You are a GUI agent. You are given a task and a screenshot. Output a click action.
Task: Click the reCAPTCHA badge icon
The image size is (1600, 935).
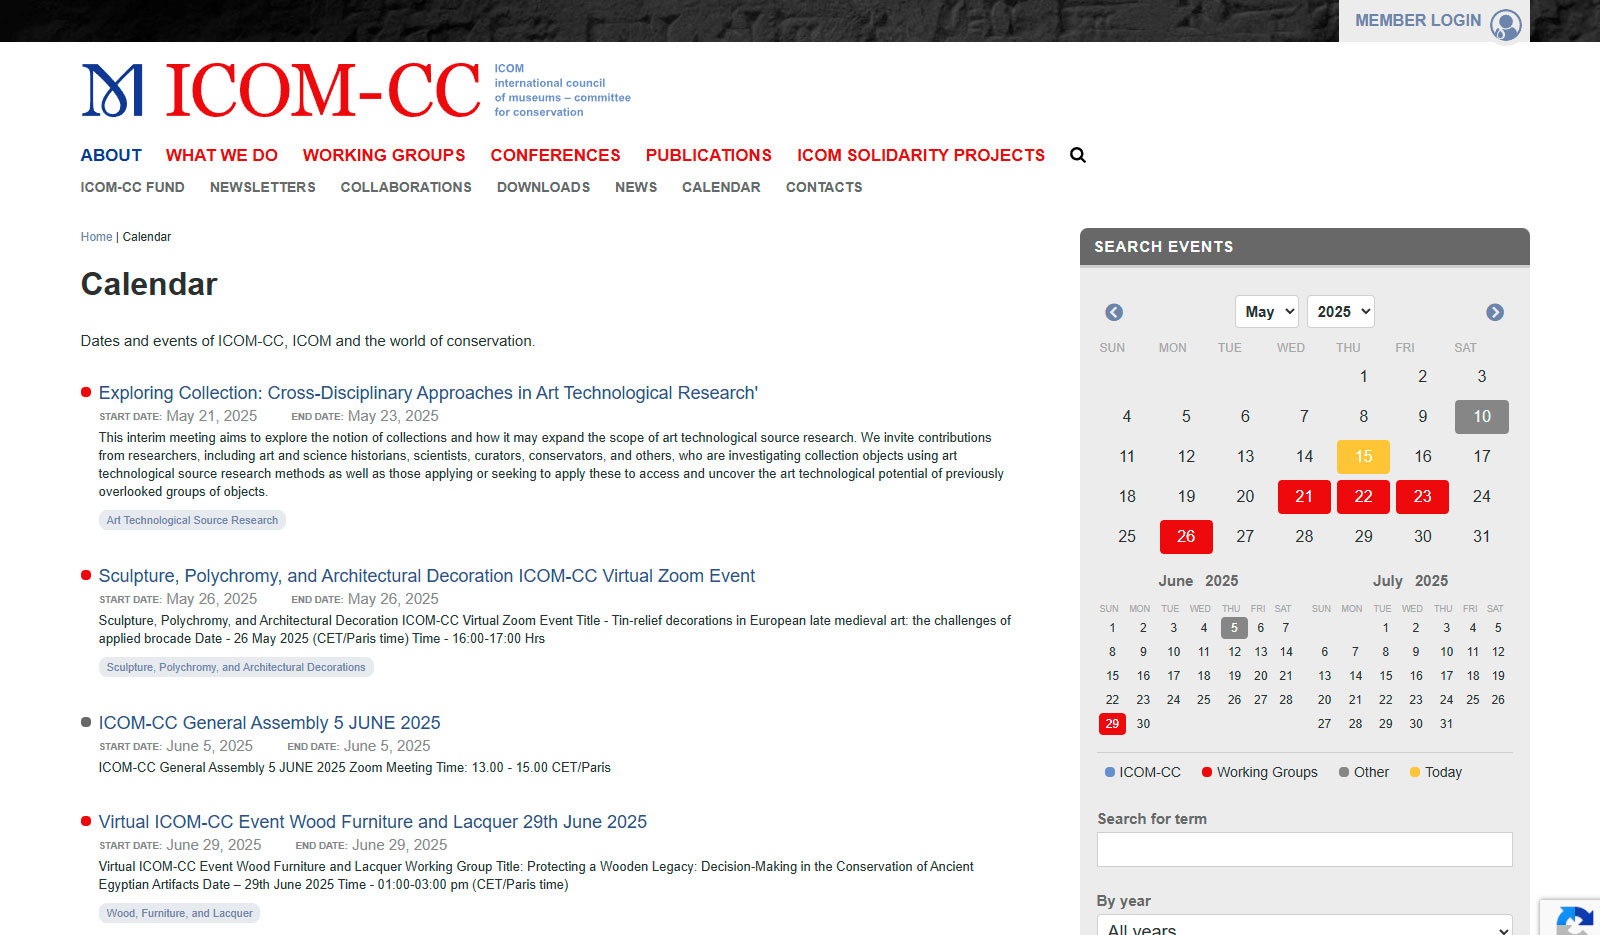point(1574,919)
